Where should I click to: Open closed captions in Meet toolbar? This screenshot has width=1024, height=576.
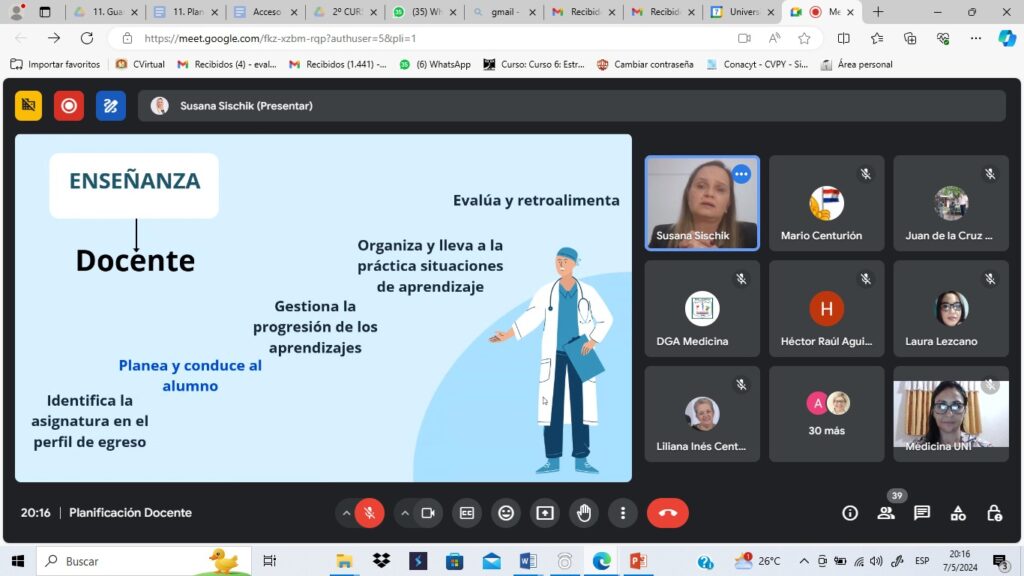pyautogui.click(x=466, y=513)
